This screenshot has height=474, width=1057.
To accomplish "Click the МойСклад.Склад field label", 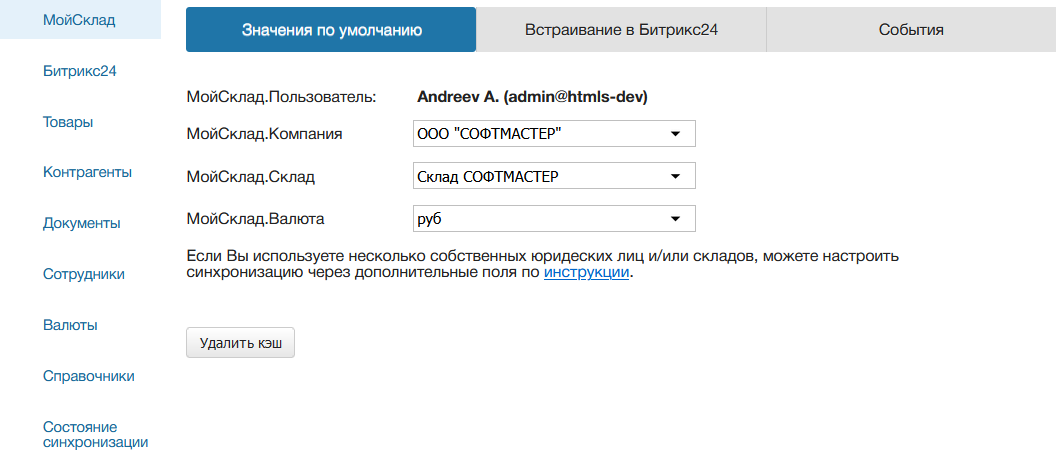I will [251, 176].
